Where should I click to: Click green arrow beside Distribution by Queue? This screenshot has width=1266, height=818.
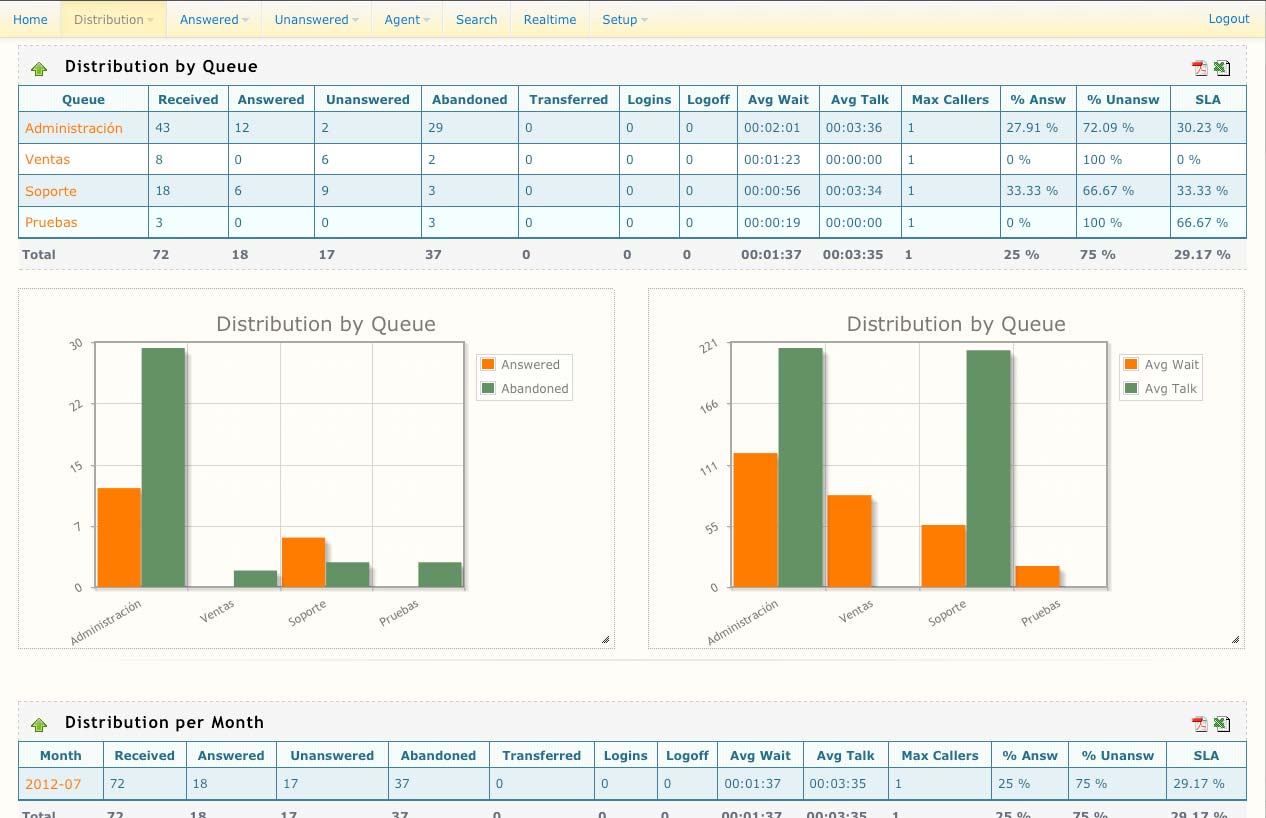39,69
